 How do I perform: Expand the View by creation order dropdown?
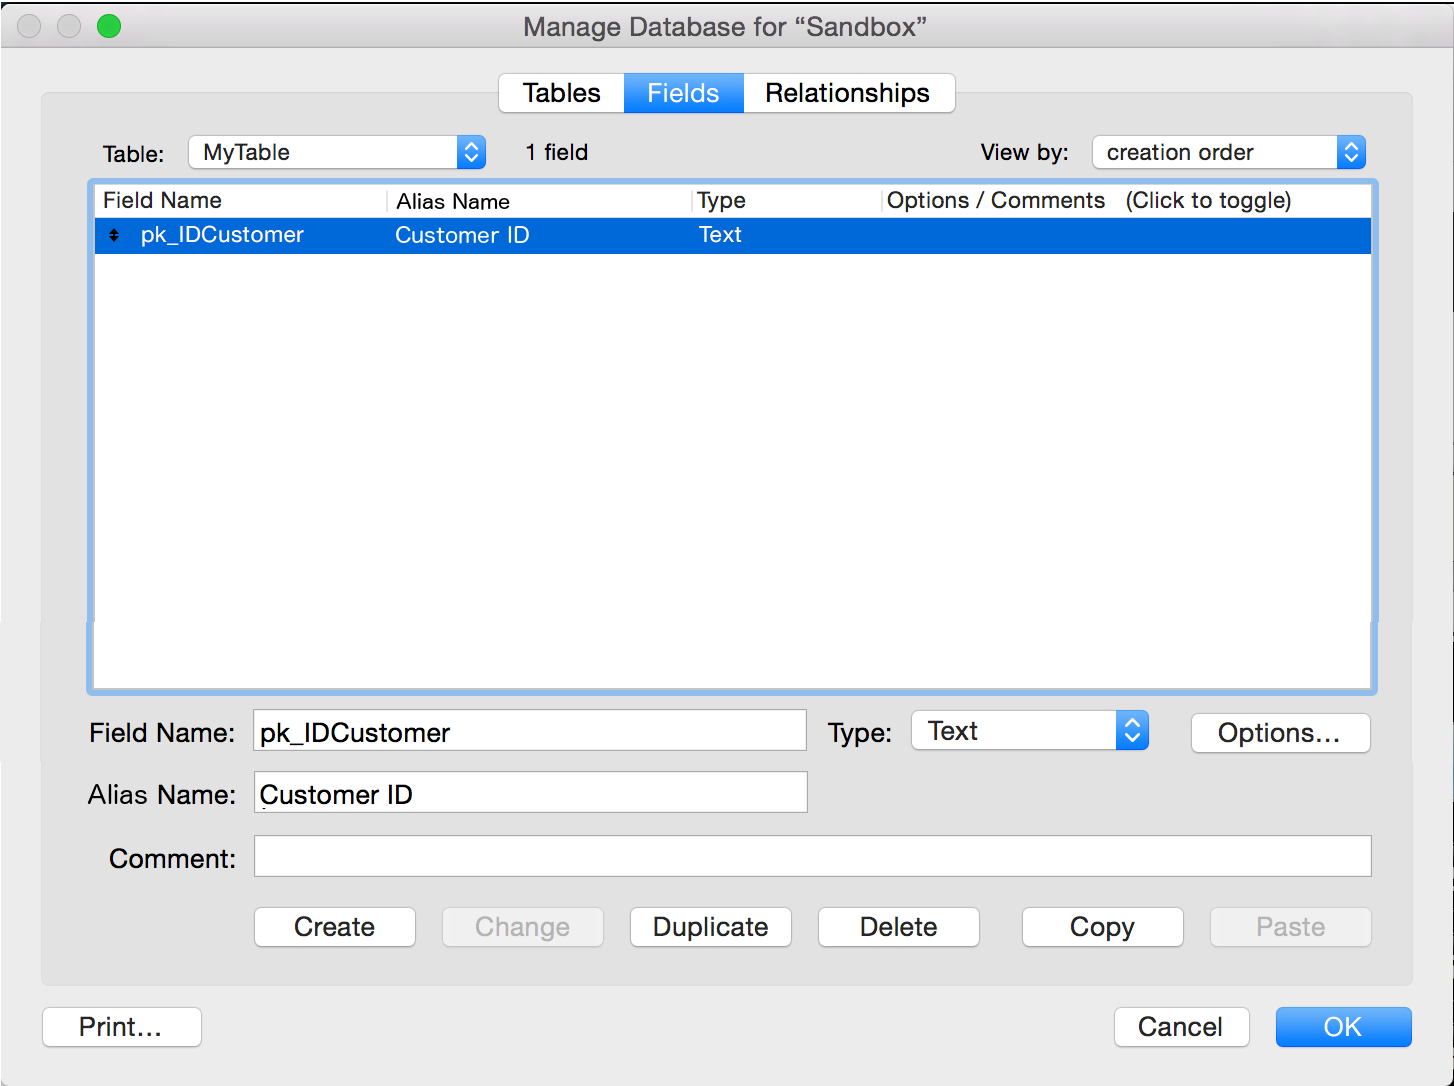click(1228, 152)
